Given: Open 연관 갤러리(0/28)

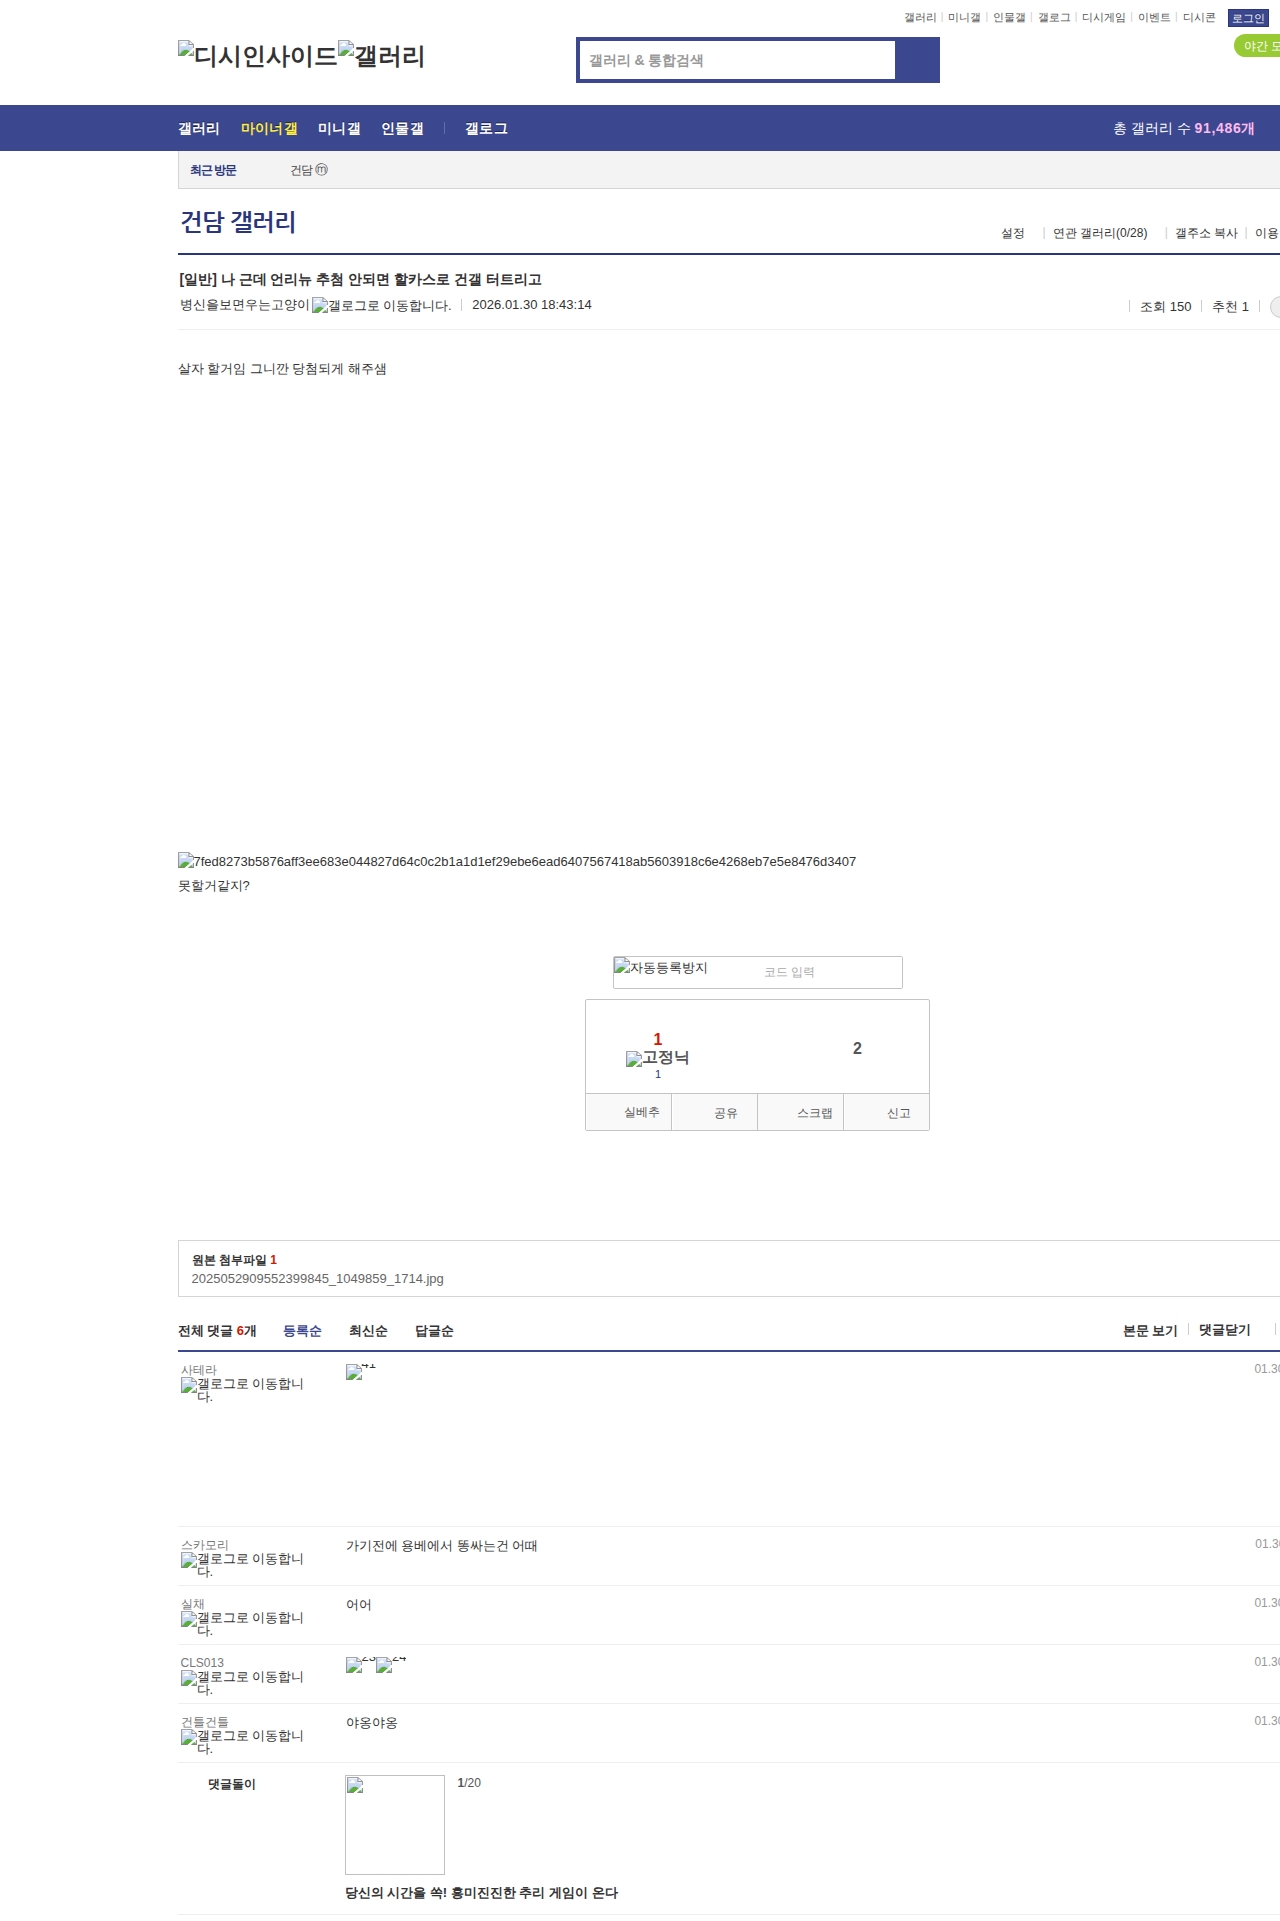Looking at the screenshot, I should (1100, 233).
